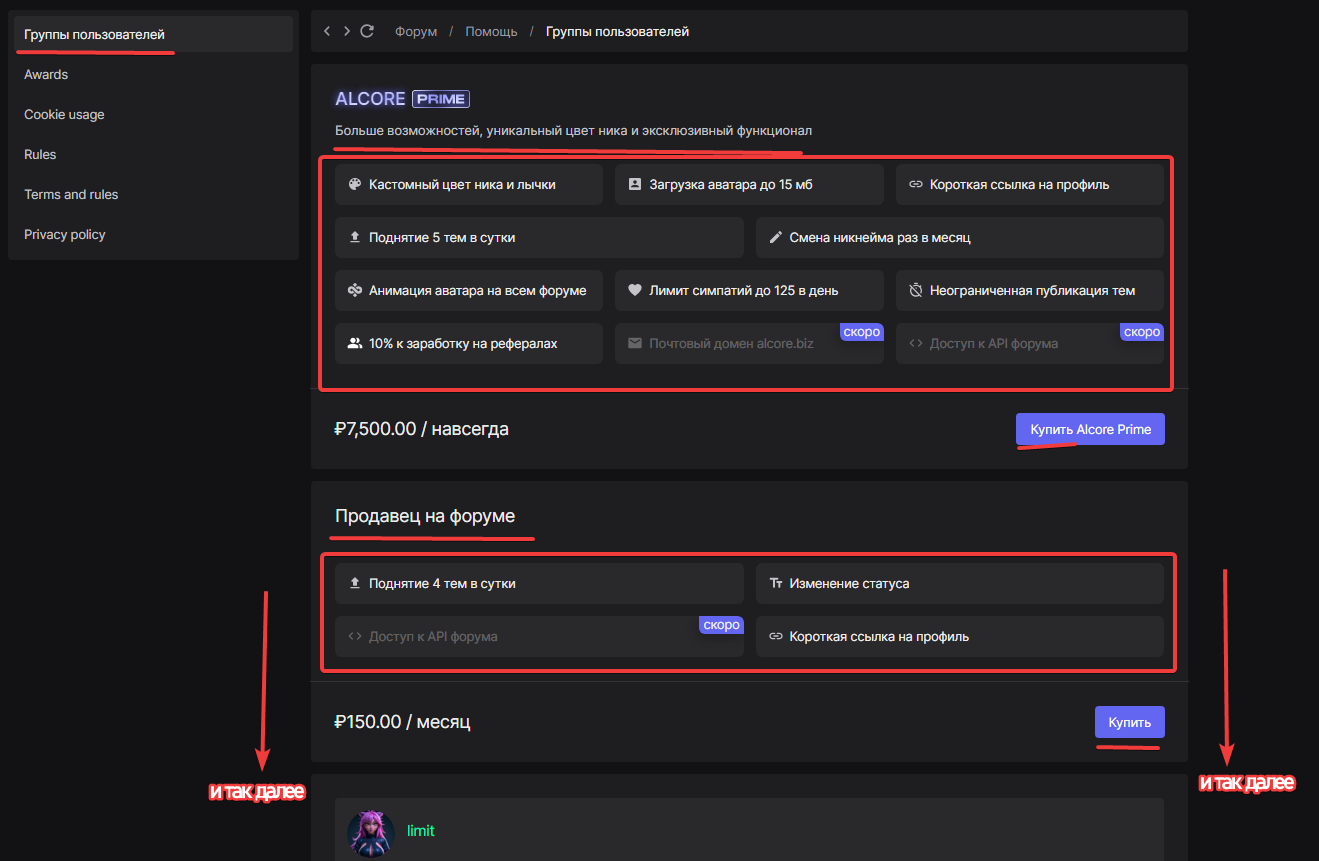Click the limit user avatar thumbnail
The image size is (1319, 861).
click(371, 833)
